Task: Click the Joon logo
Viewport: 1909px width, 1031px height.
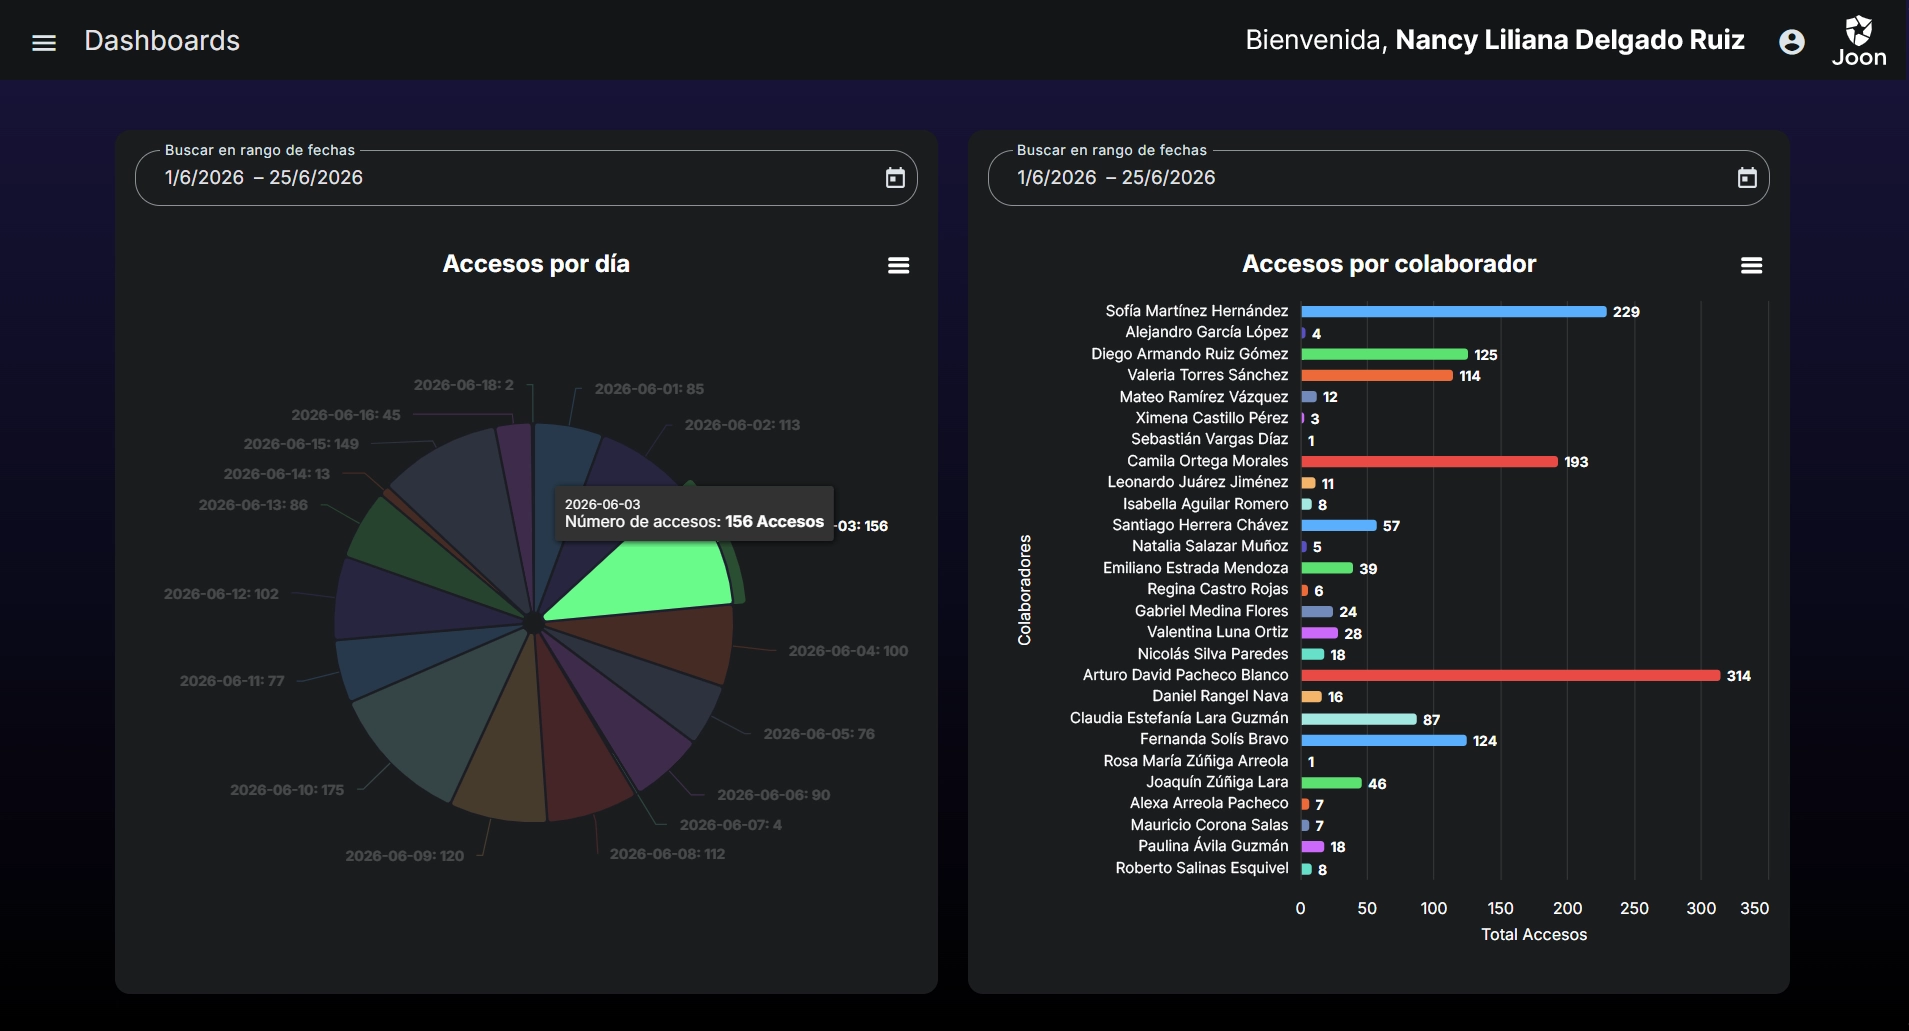Action: [x=1859, y=41]
